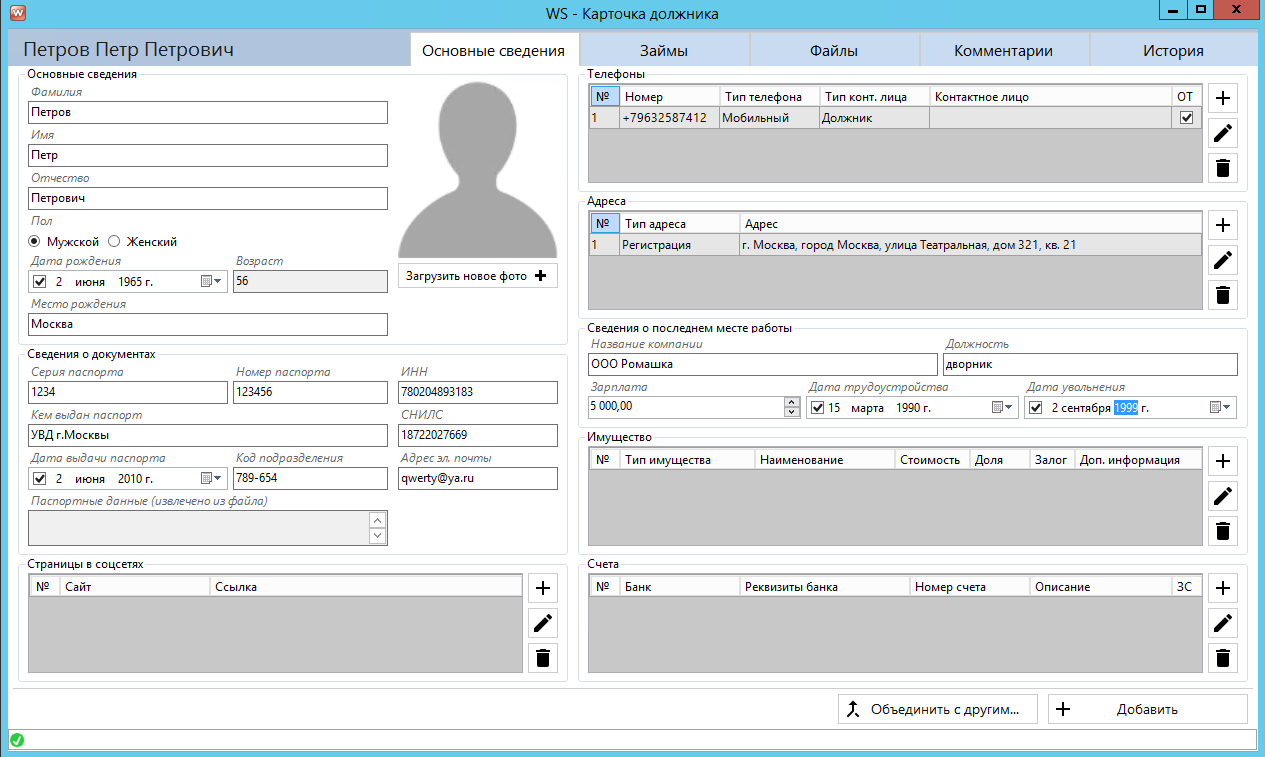Screen dimensions: 1265x757
Task: Click the Объединить с другим button
Action: tap(937, 710)
